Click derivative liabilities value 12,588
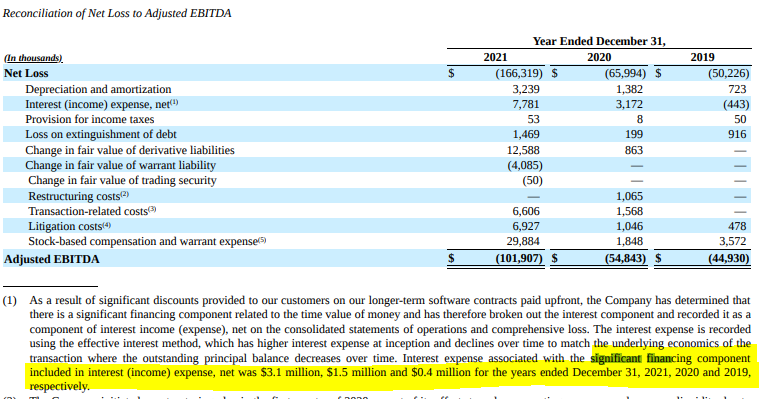The width and height of the screenshot is (771, 399). pyautogui.click(x=523, y=150)
